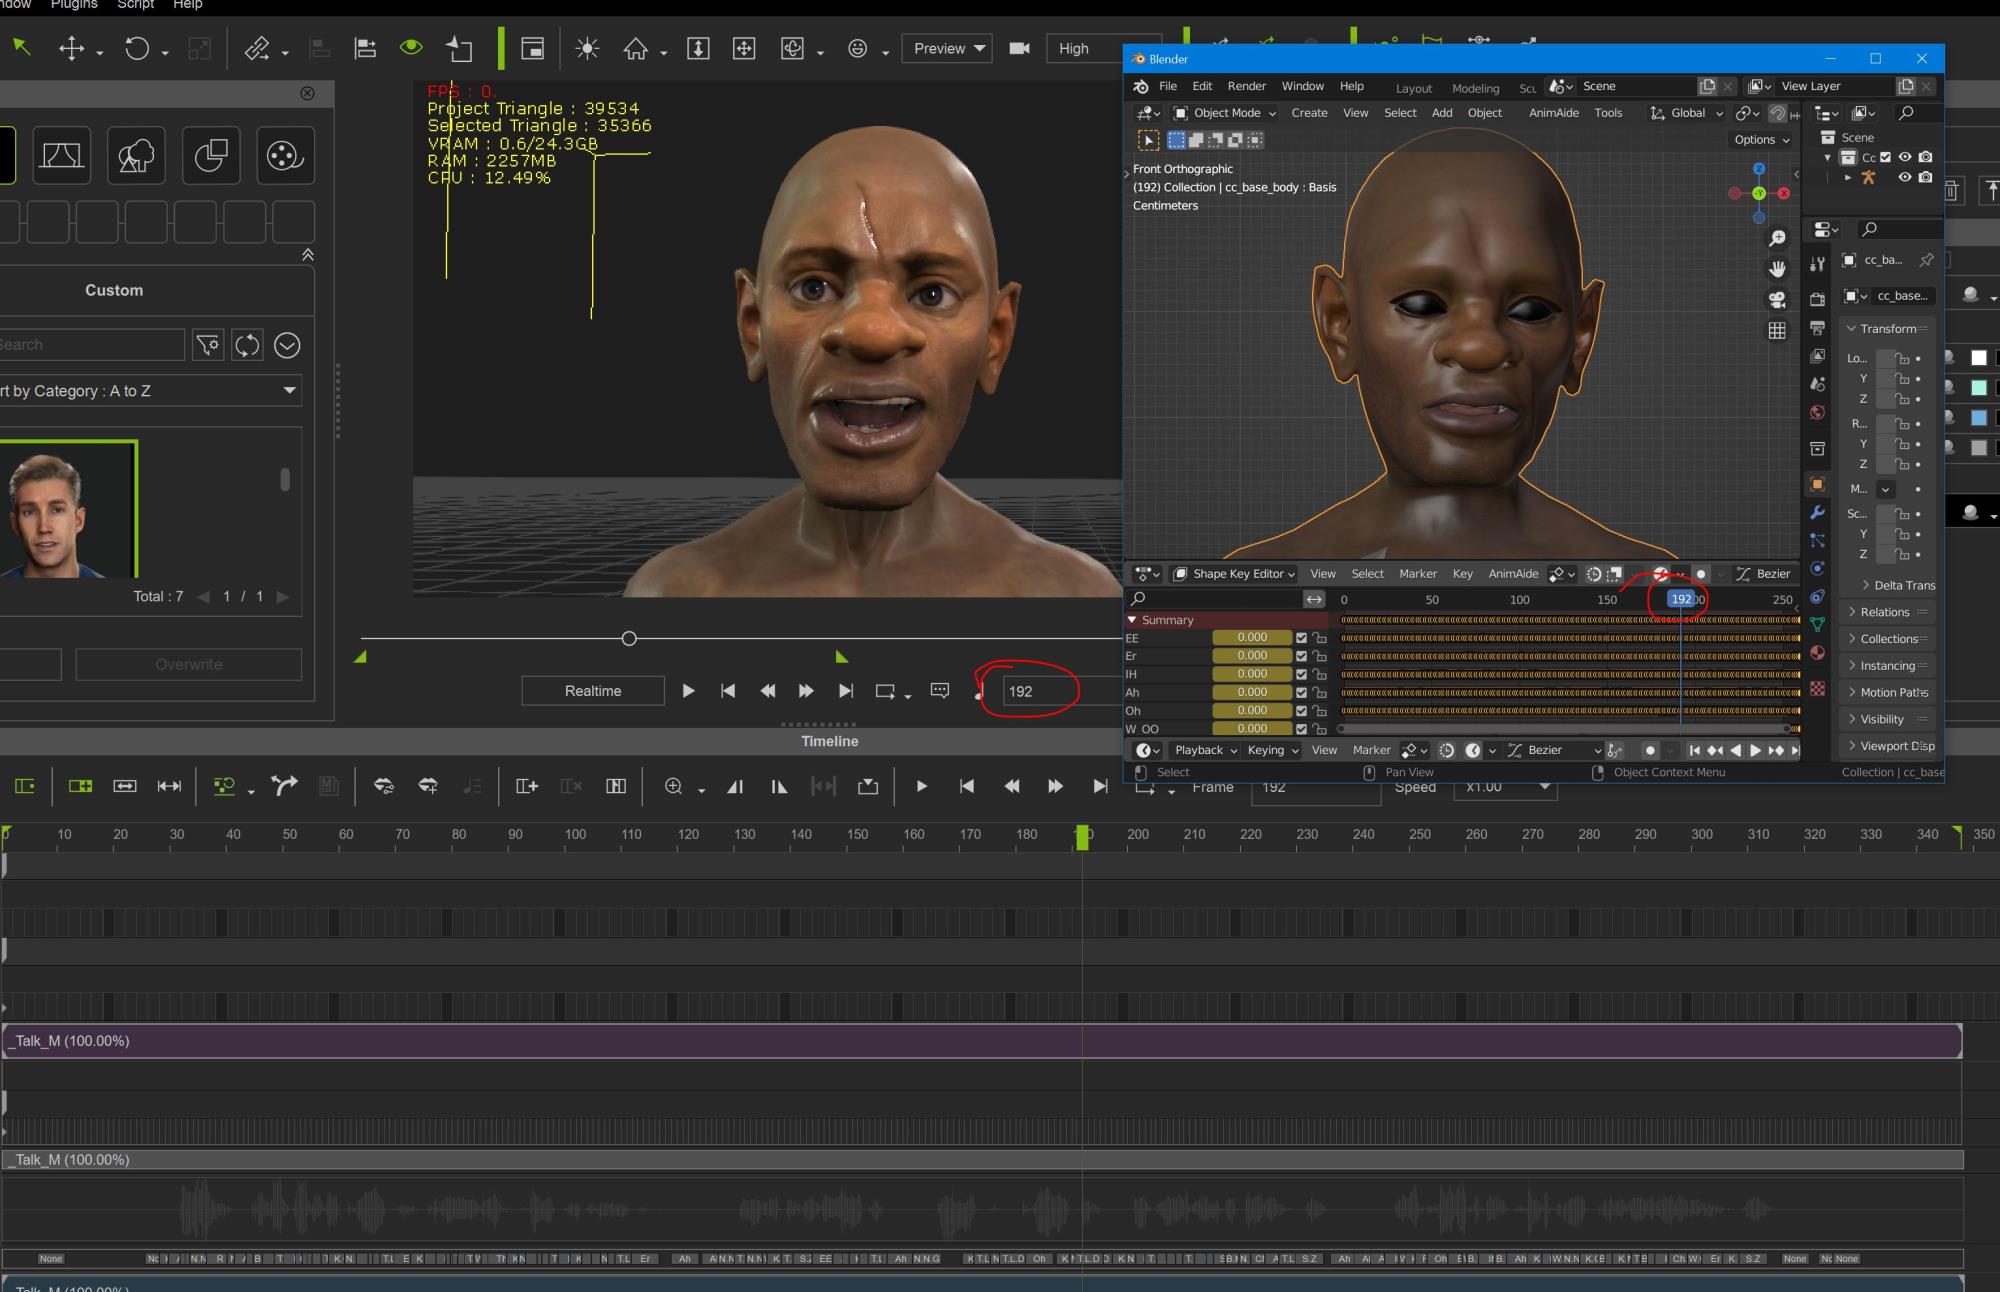This screenshot has height=1292, width=2000.
Task: Activate the rotate object tool
Action: click(136, 48)
